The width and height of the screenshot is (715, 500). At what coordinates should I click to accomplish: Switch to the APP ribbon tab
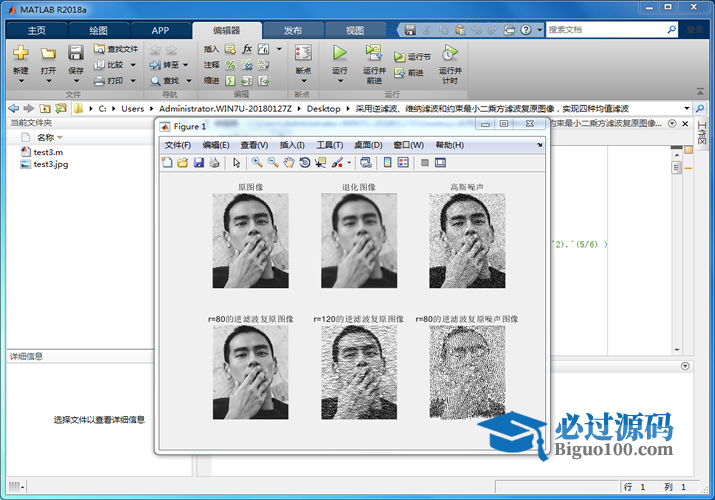[160, 30]
